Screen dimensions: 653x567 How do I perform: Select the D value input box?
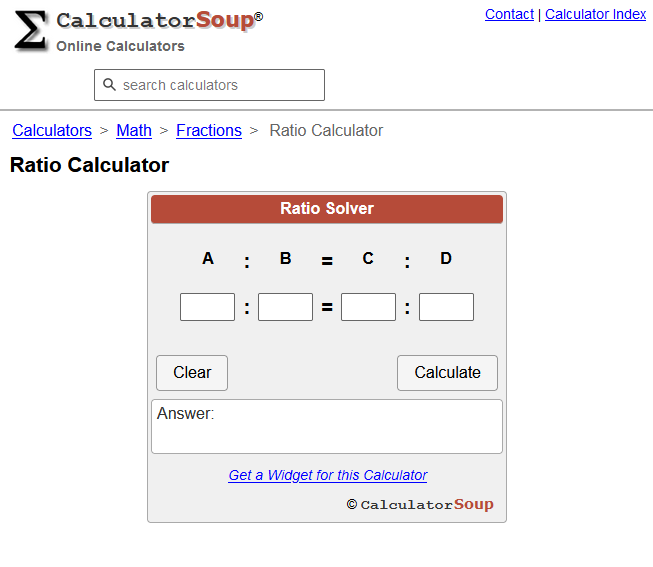446,307
